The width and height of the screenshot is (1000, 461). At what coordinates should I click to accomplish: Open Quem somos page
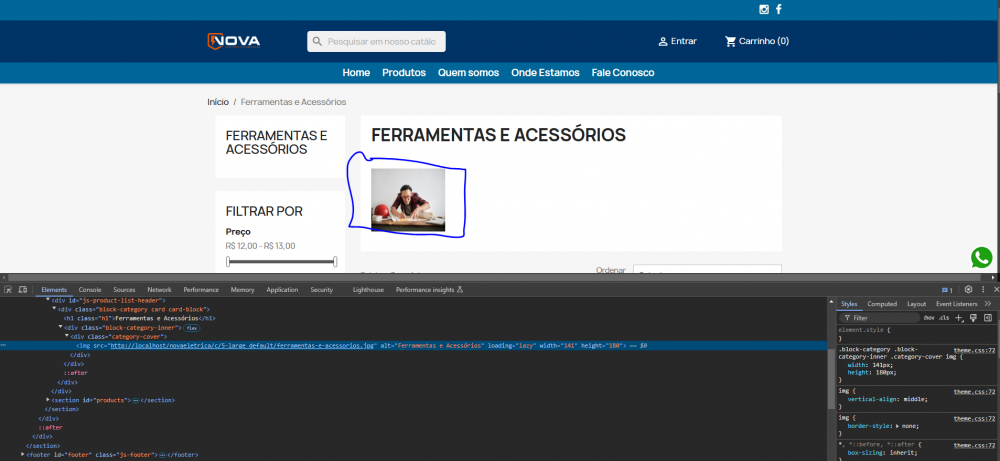coord(468,73)
